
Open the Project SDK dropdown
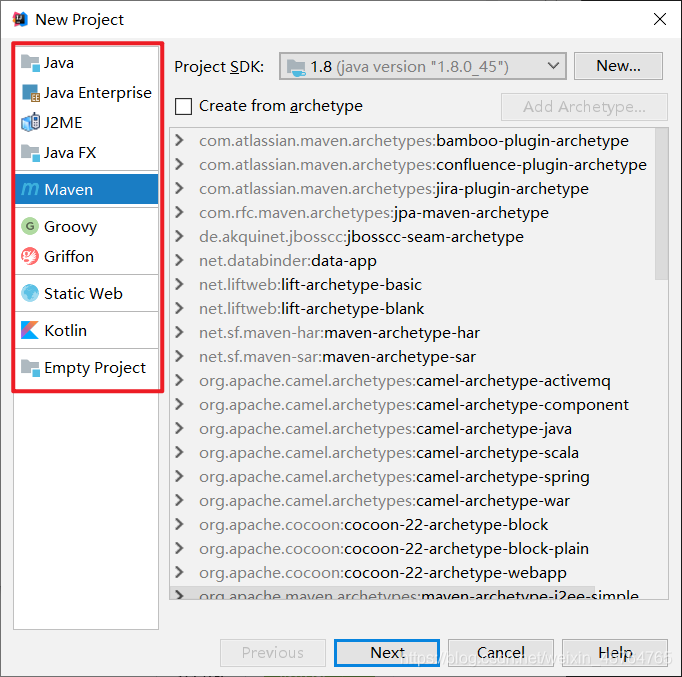coord(422,67)
